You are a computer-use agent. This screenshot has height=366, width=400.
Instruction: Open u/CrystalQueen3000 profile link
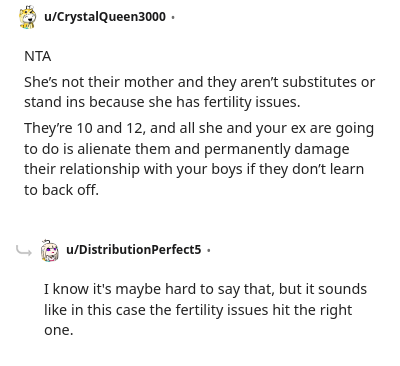[105, 17]
